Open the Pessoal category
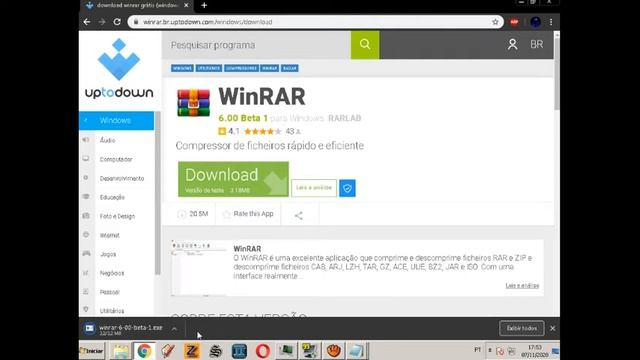640x360 pixels. 109,292
